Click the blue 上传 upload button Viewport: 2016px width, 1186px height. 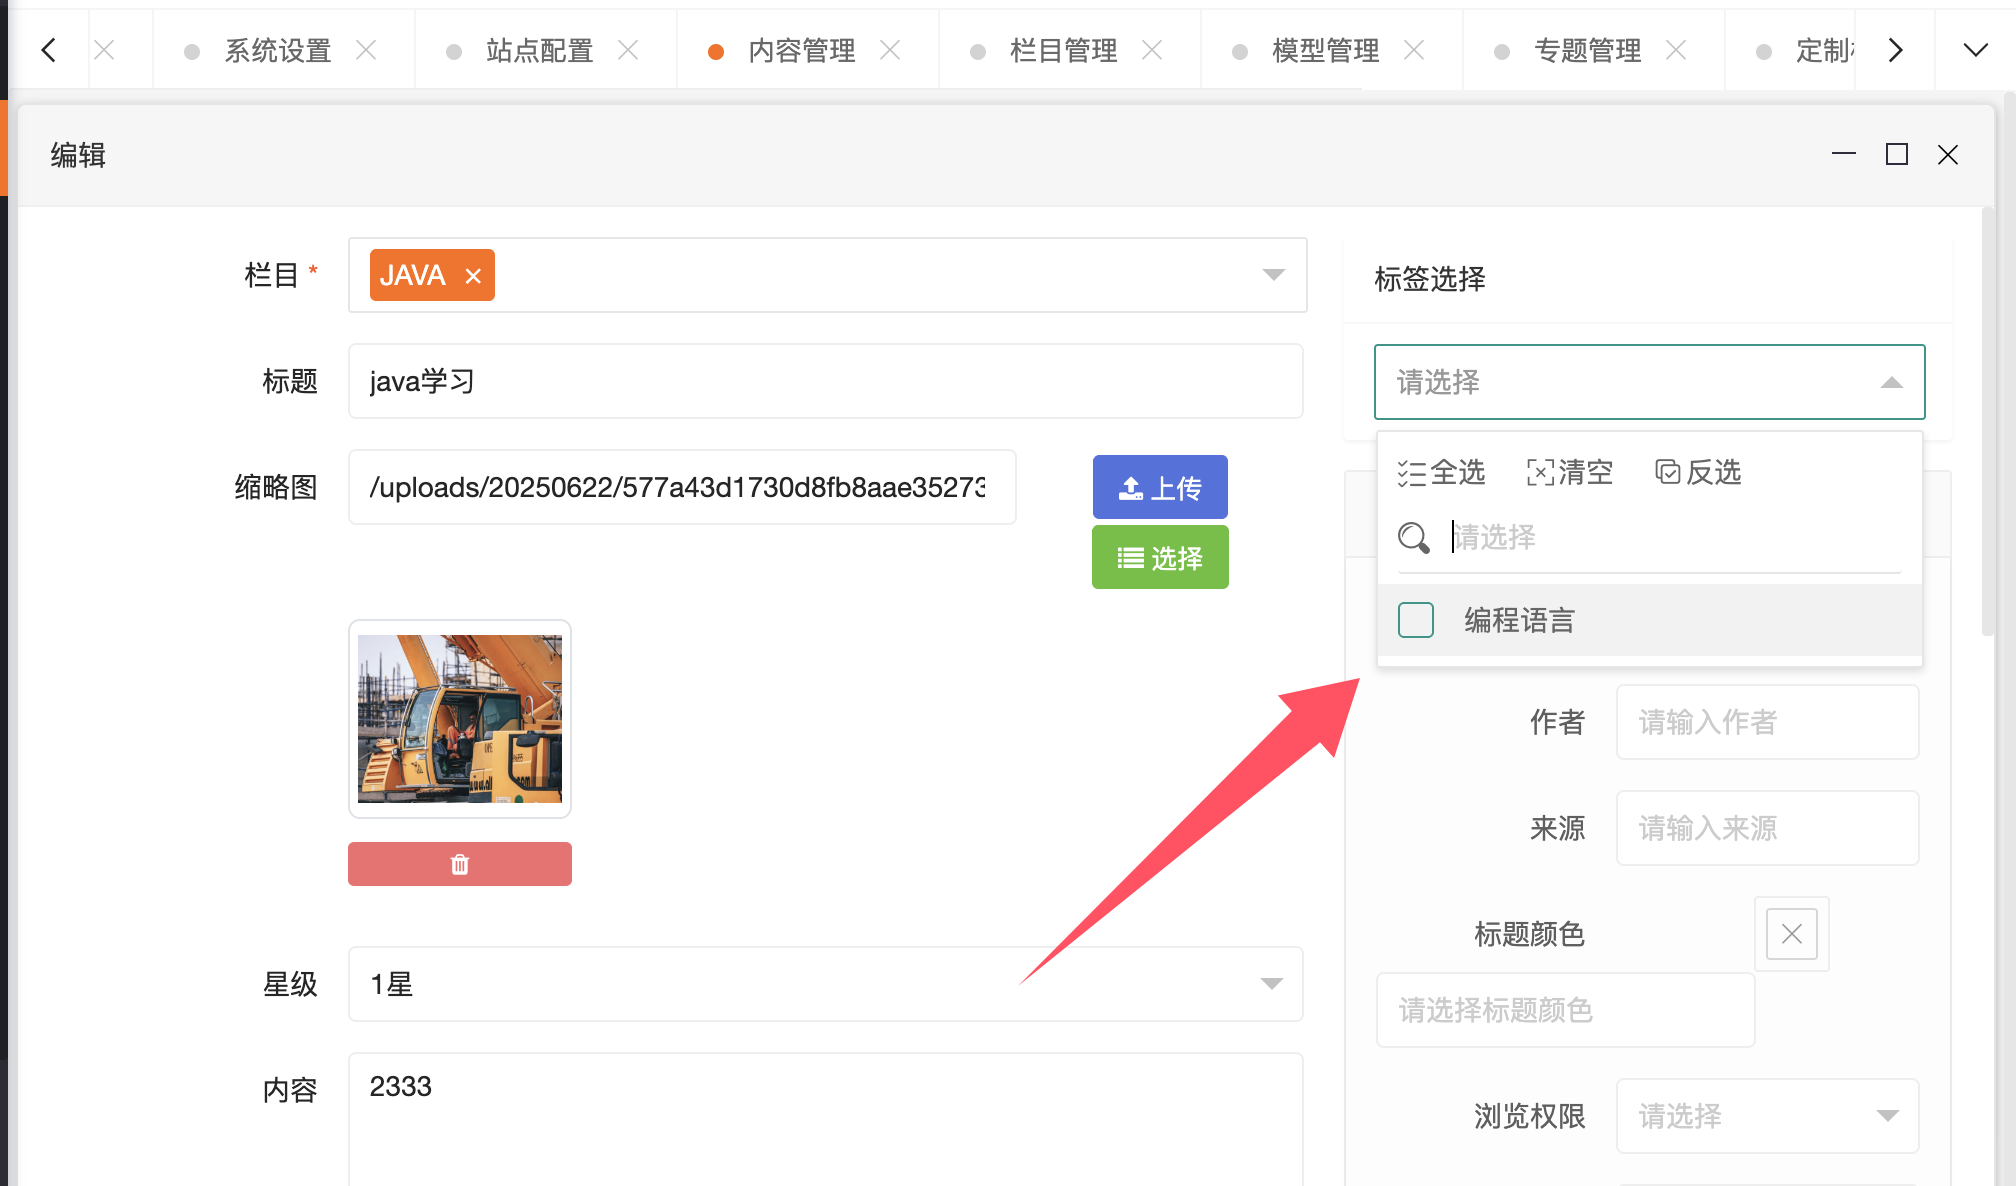(1160, 487)
